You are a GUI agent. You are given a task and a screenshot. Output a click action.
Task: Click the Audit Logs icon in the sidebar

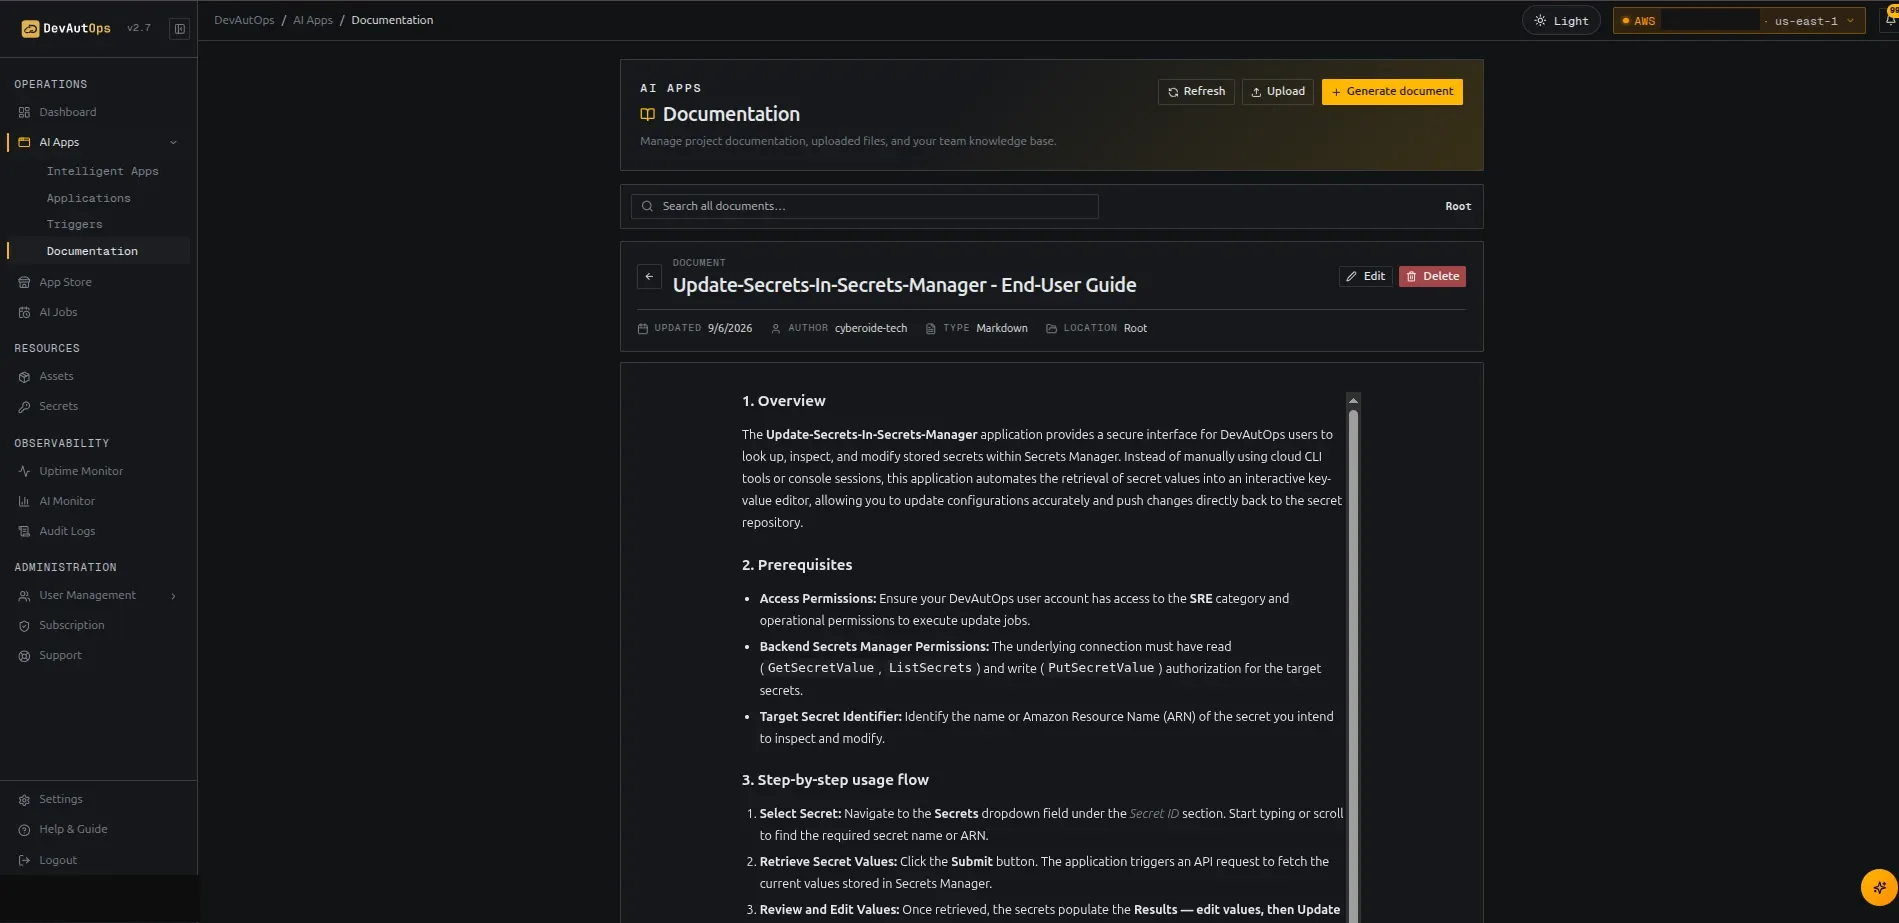click(24, 532)
